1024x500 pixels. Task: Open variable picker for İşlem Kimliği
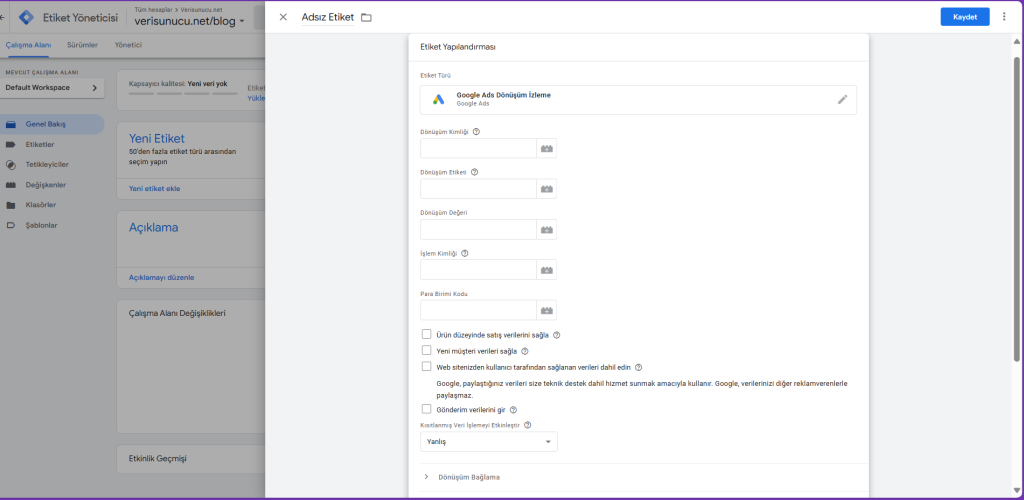547,270
